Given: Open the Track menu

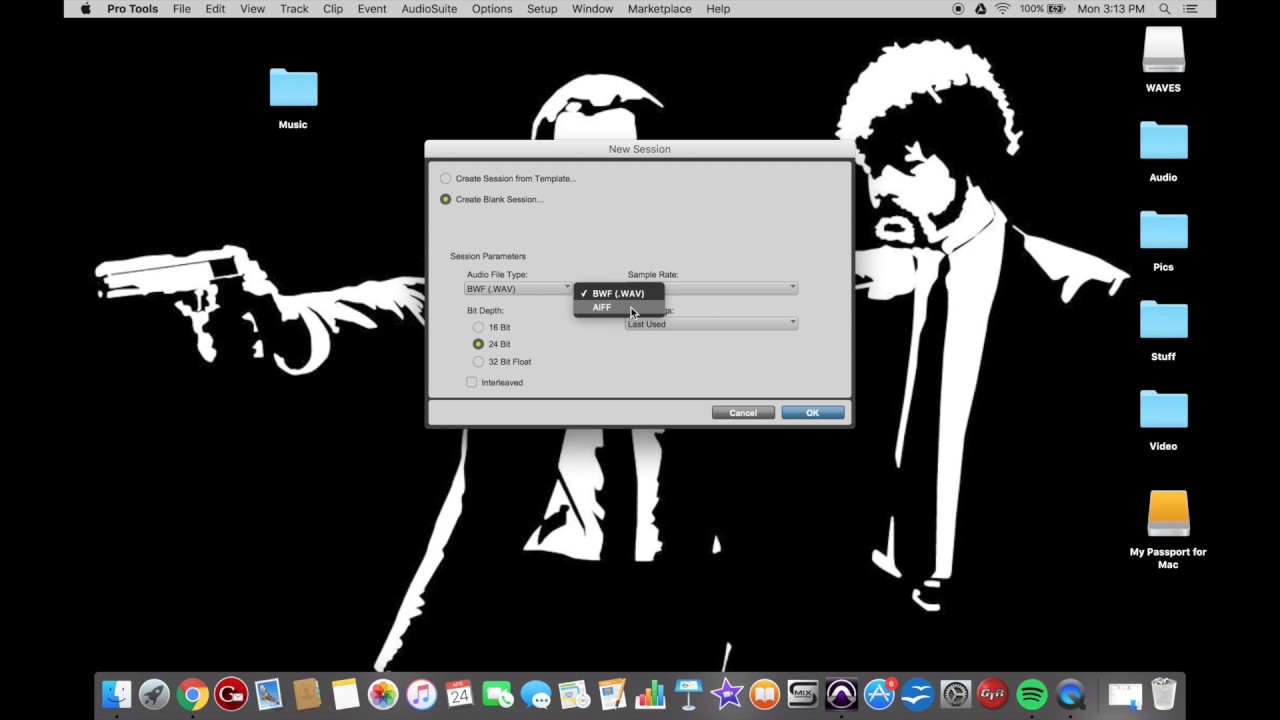Looking at the screenshot, I should [x=294, y=9].
